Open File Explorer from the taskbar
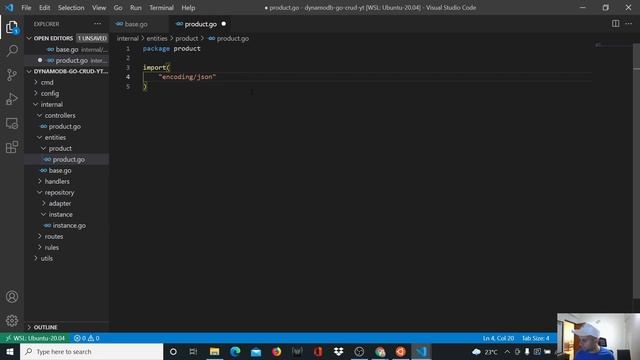 click(x=214, y=351)
